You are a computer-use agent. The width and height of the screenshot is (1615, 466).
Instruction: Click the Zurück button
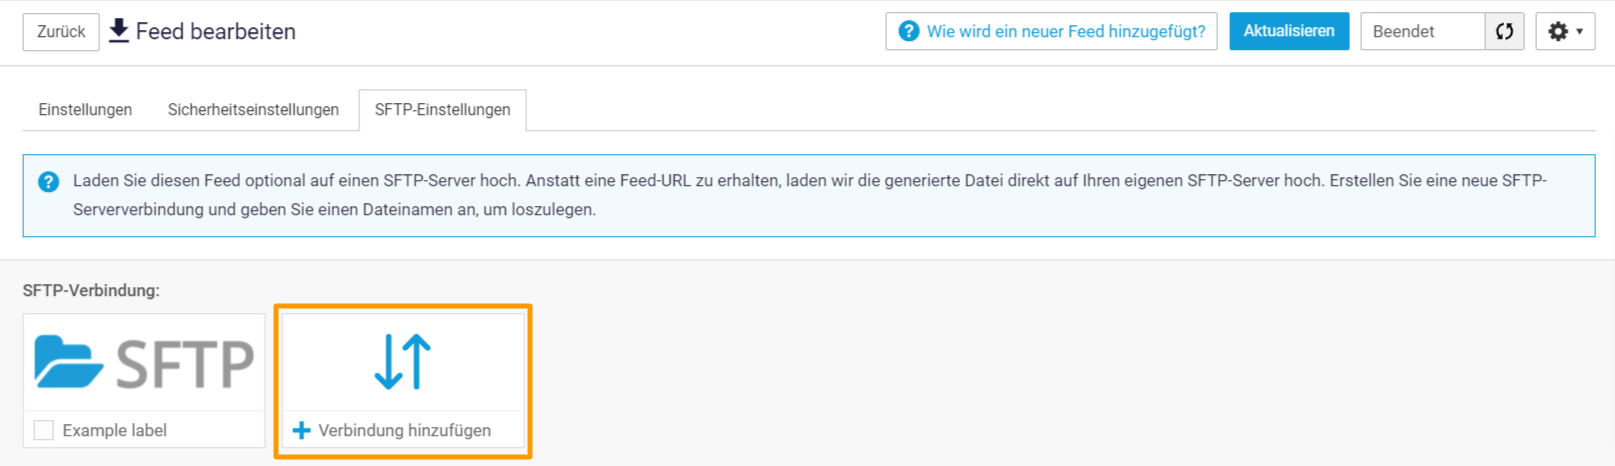pos(61,32)
